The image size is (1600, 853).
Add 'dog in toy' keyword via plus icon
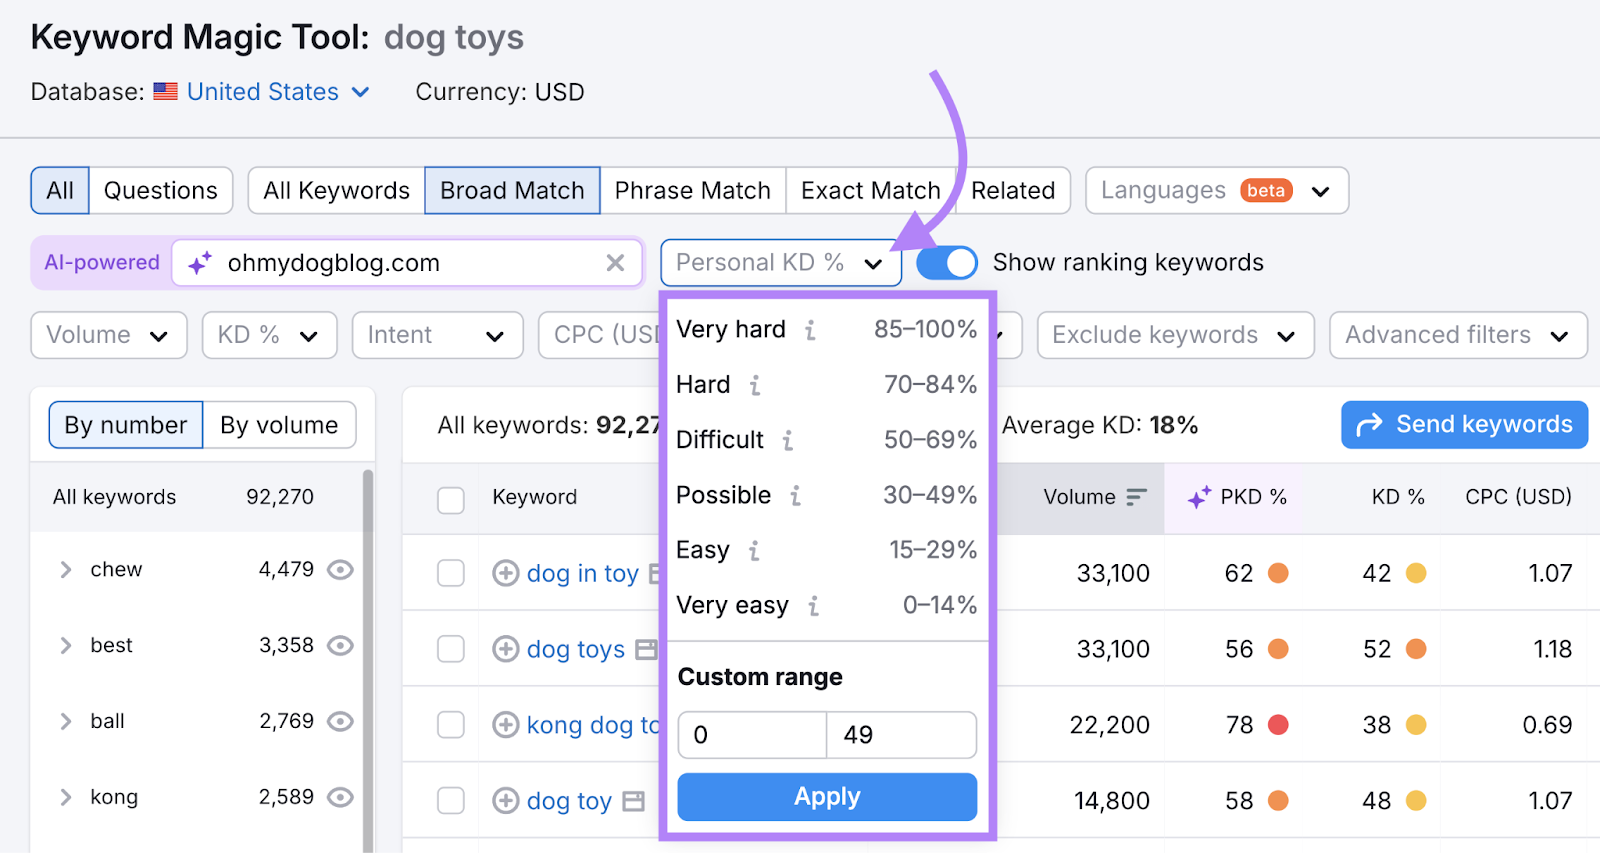coord(506,573)
